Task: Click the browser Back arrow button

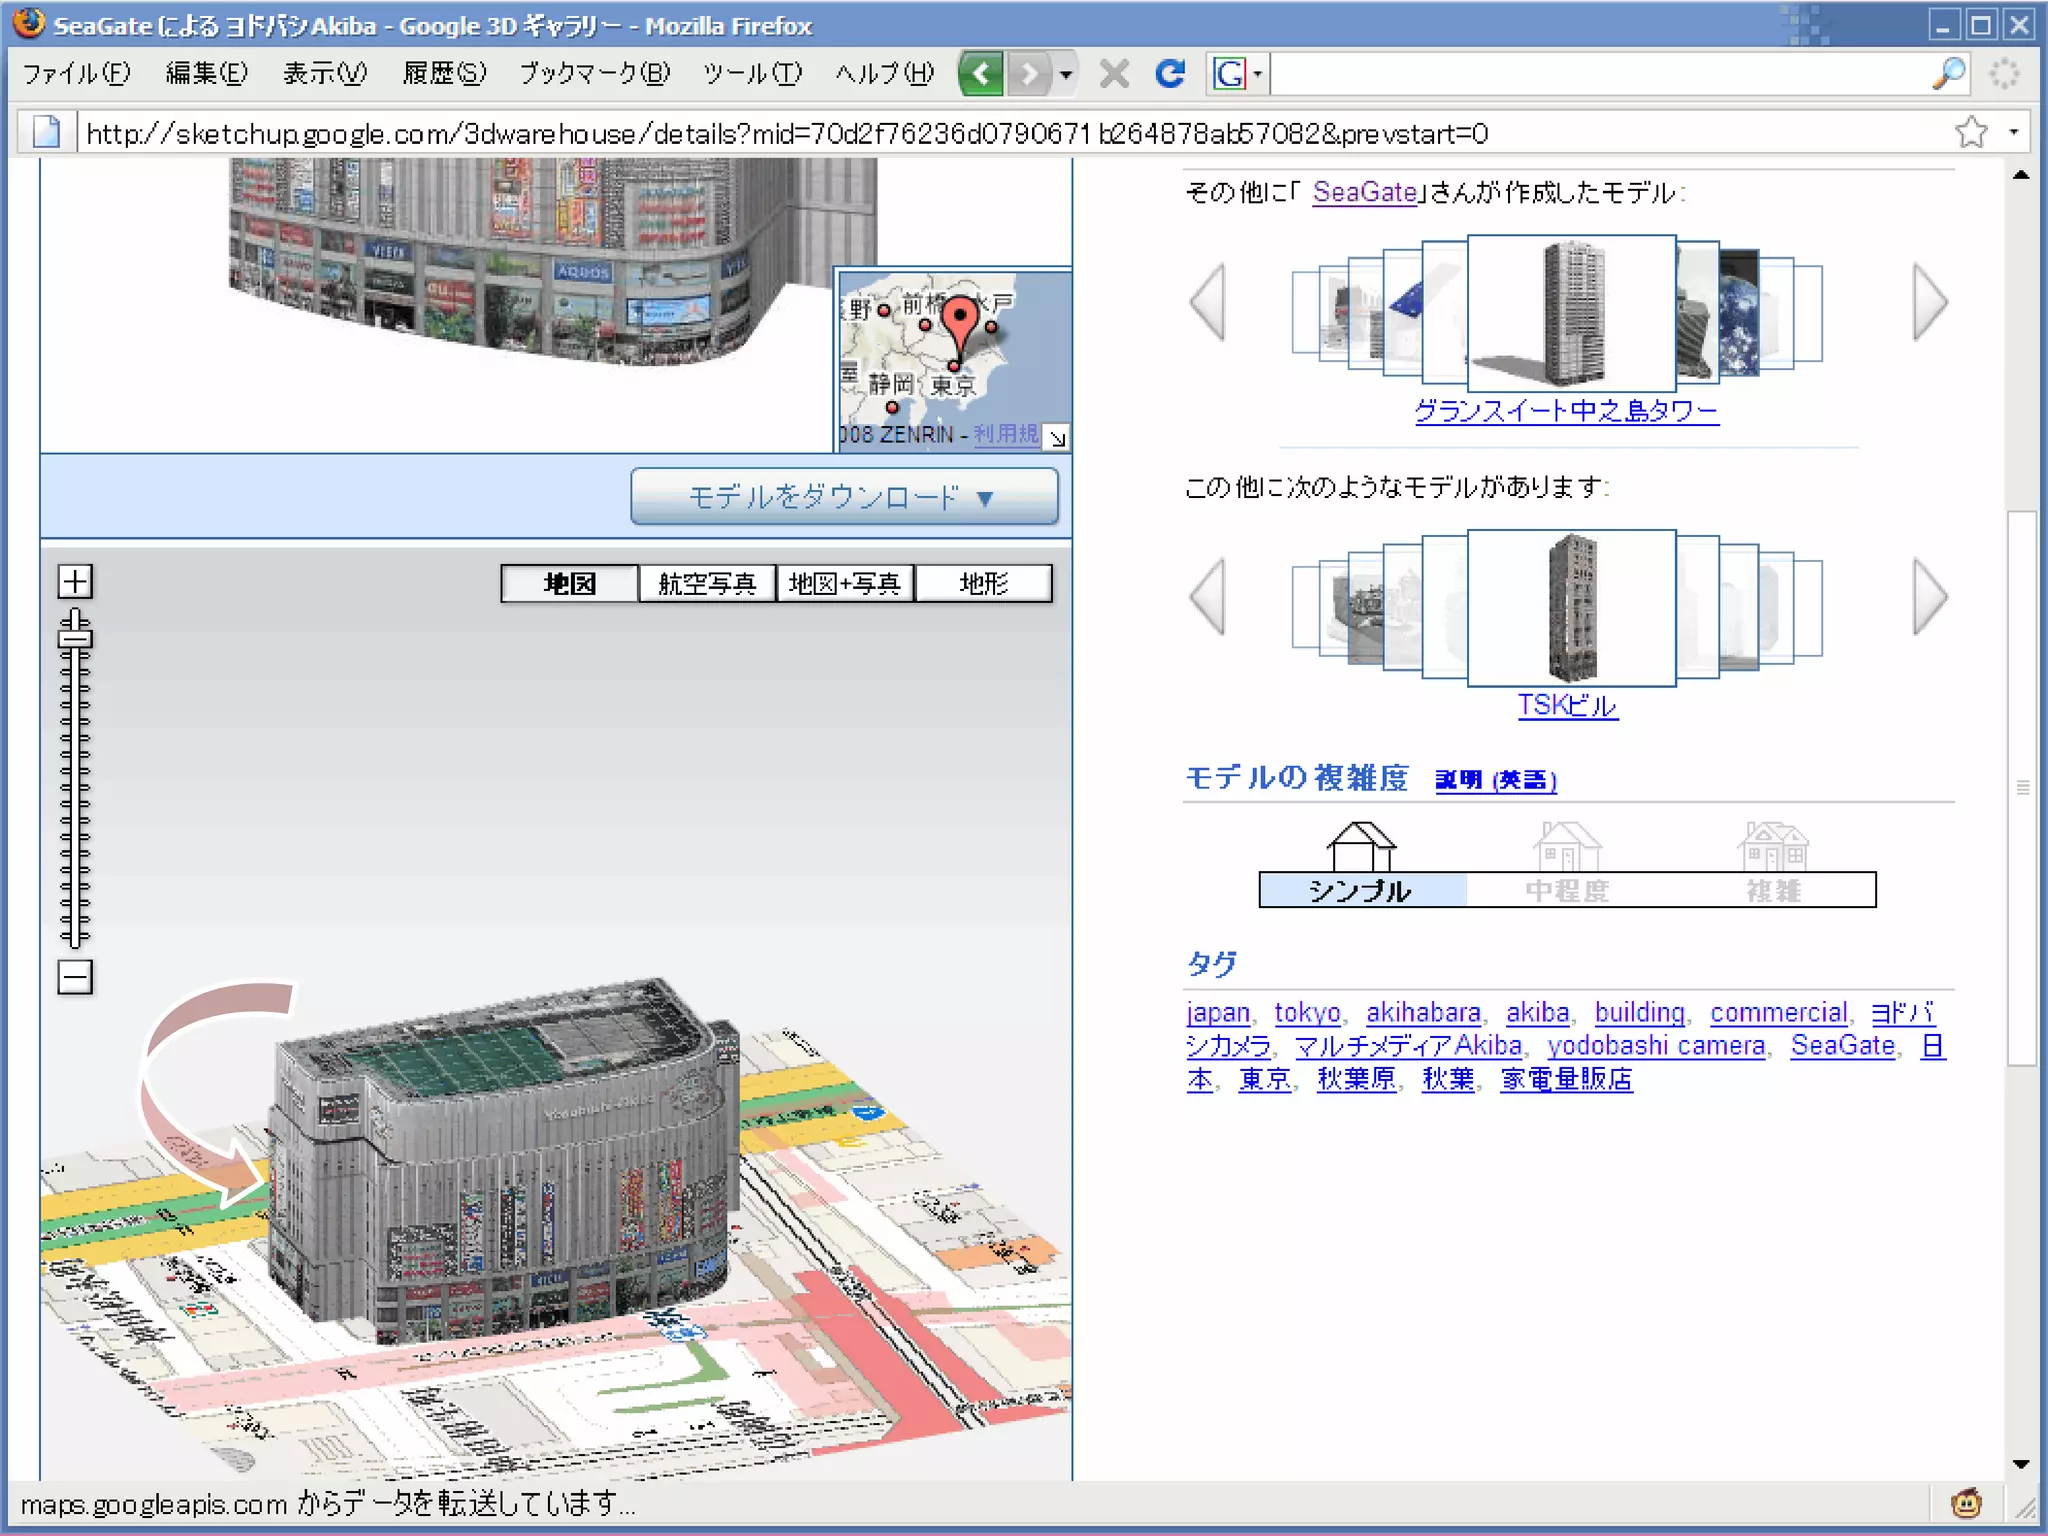Action: 981,74
